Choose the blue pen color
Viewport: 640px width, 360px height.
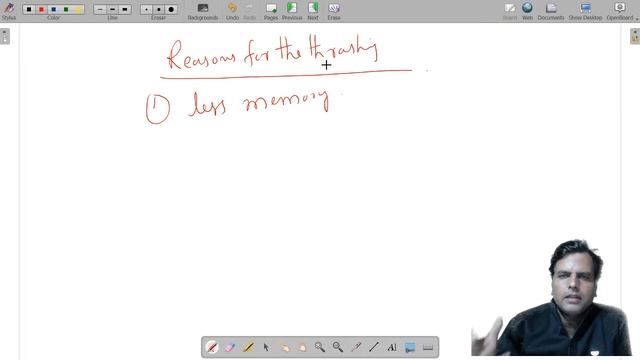tap(53, 9)
